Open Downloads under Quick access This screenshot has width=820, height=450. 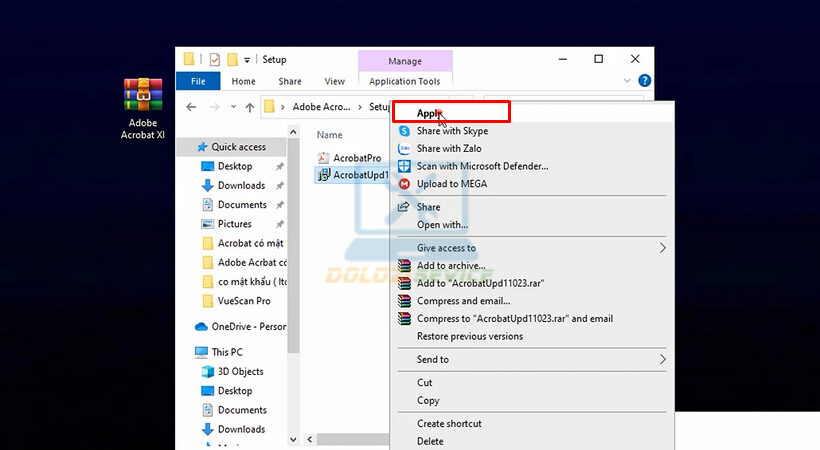click(242, 185)
